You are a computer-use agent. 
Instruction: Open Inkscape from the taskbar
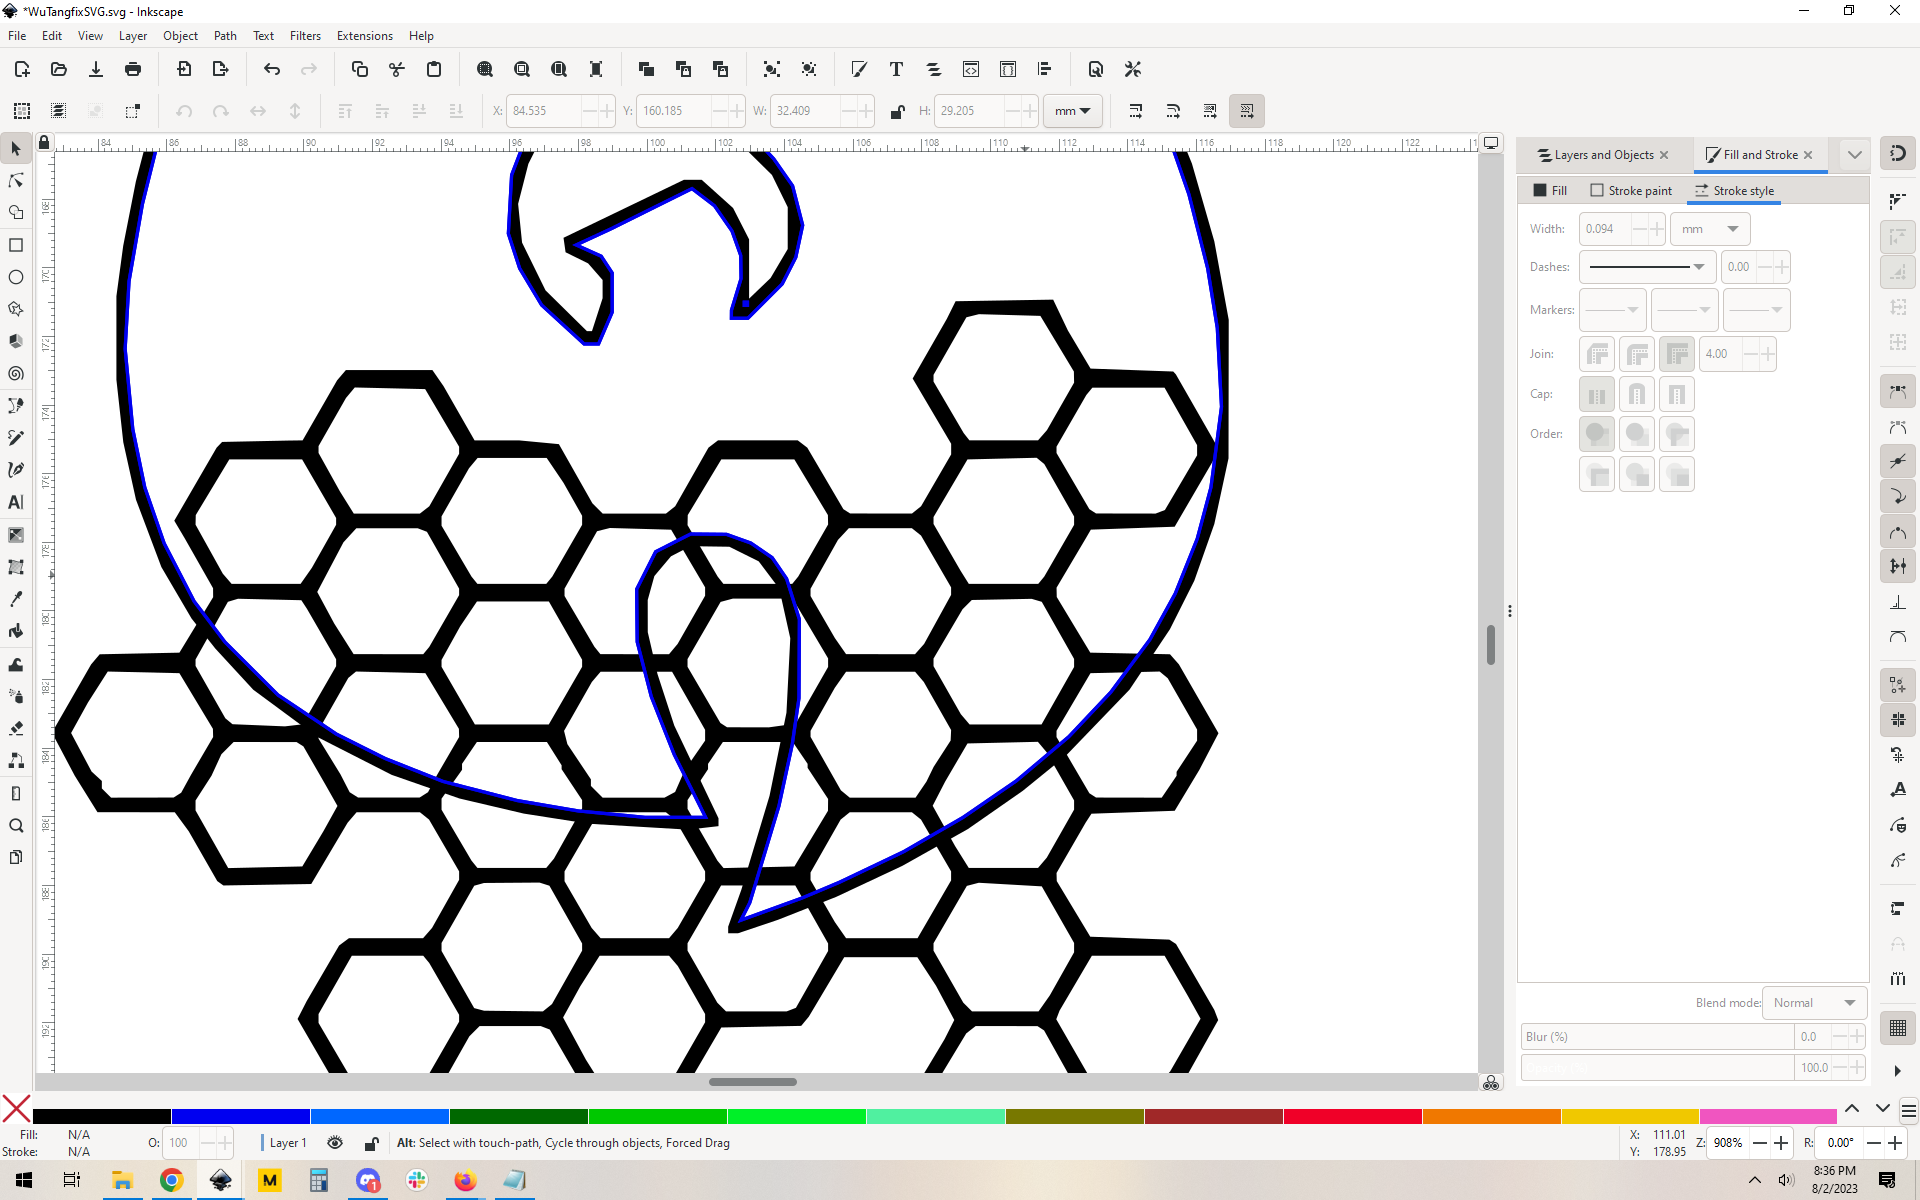220,1181
